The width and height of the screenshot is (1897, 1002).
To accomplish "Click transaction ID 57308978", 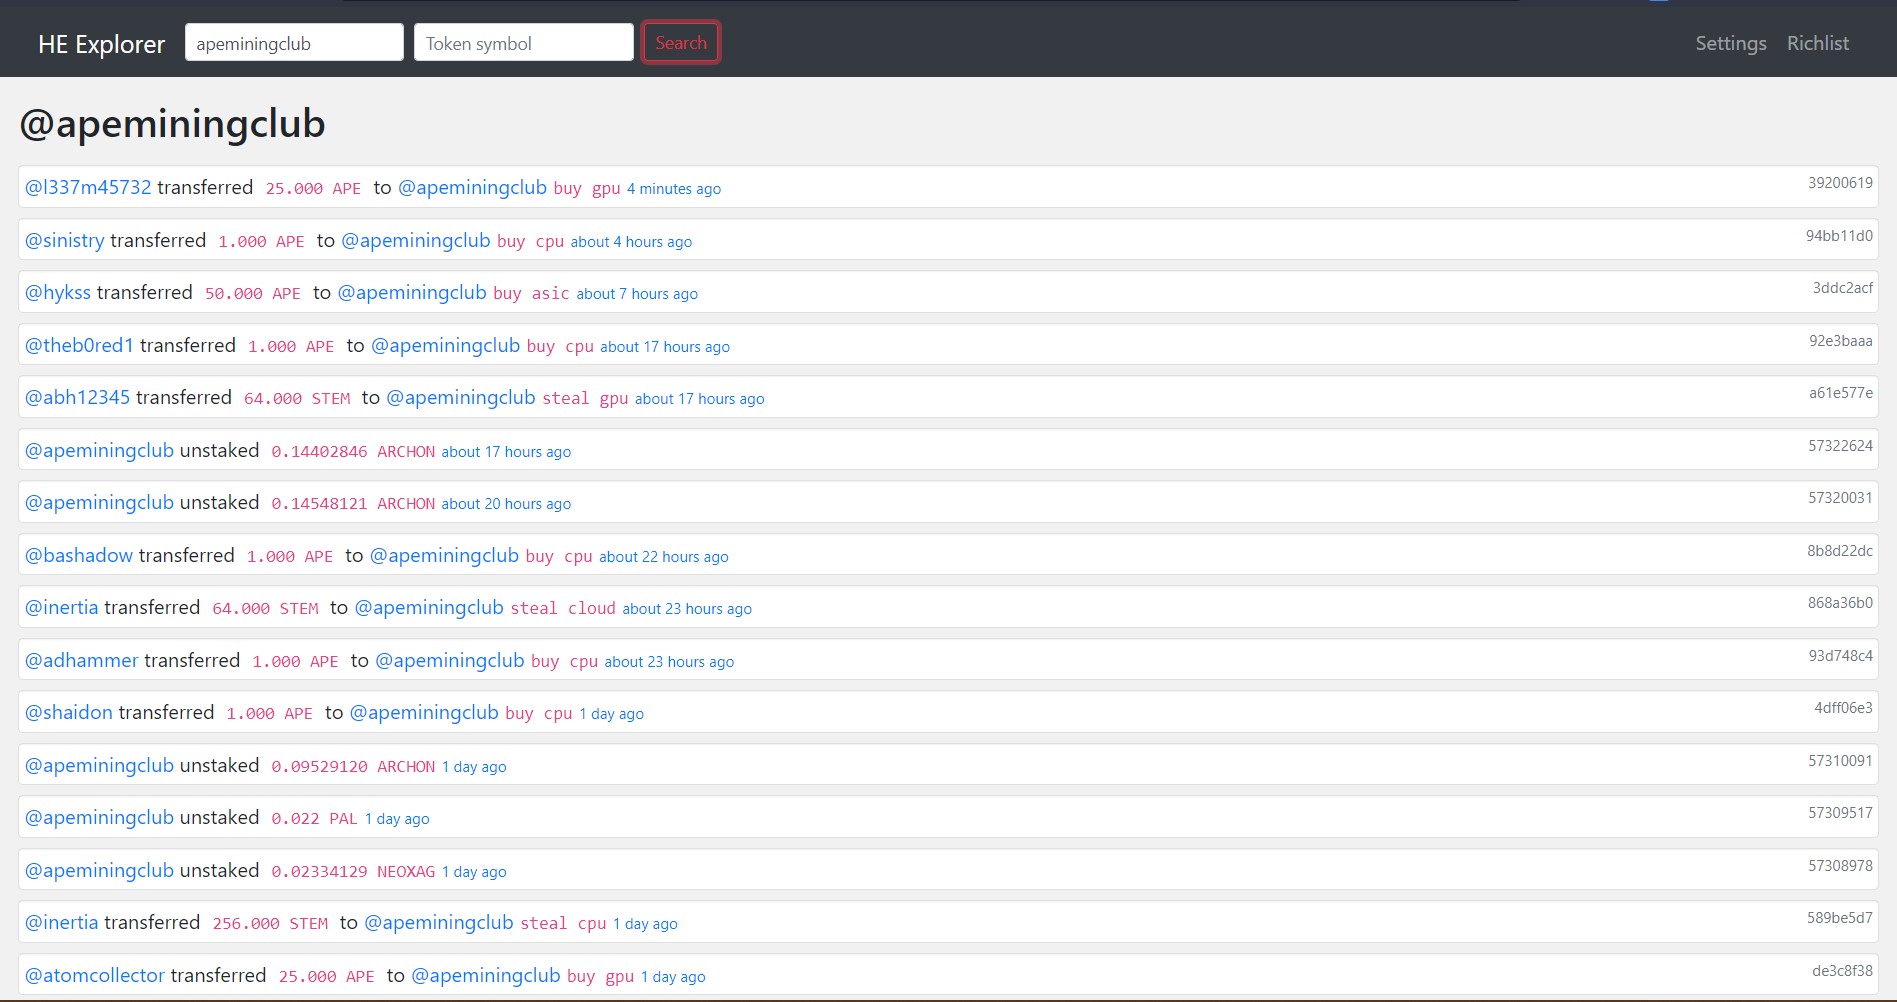I will click(1840, 866).
